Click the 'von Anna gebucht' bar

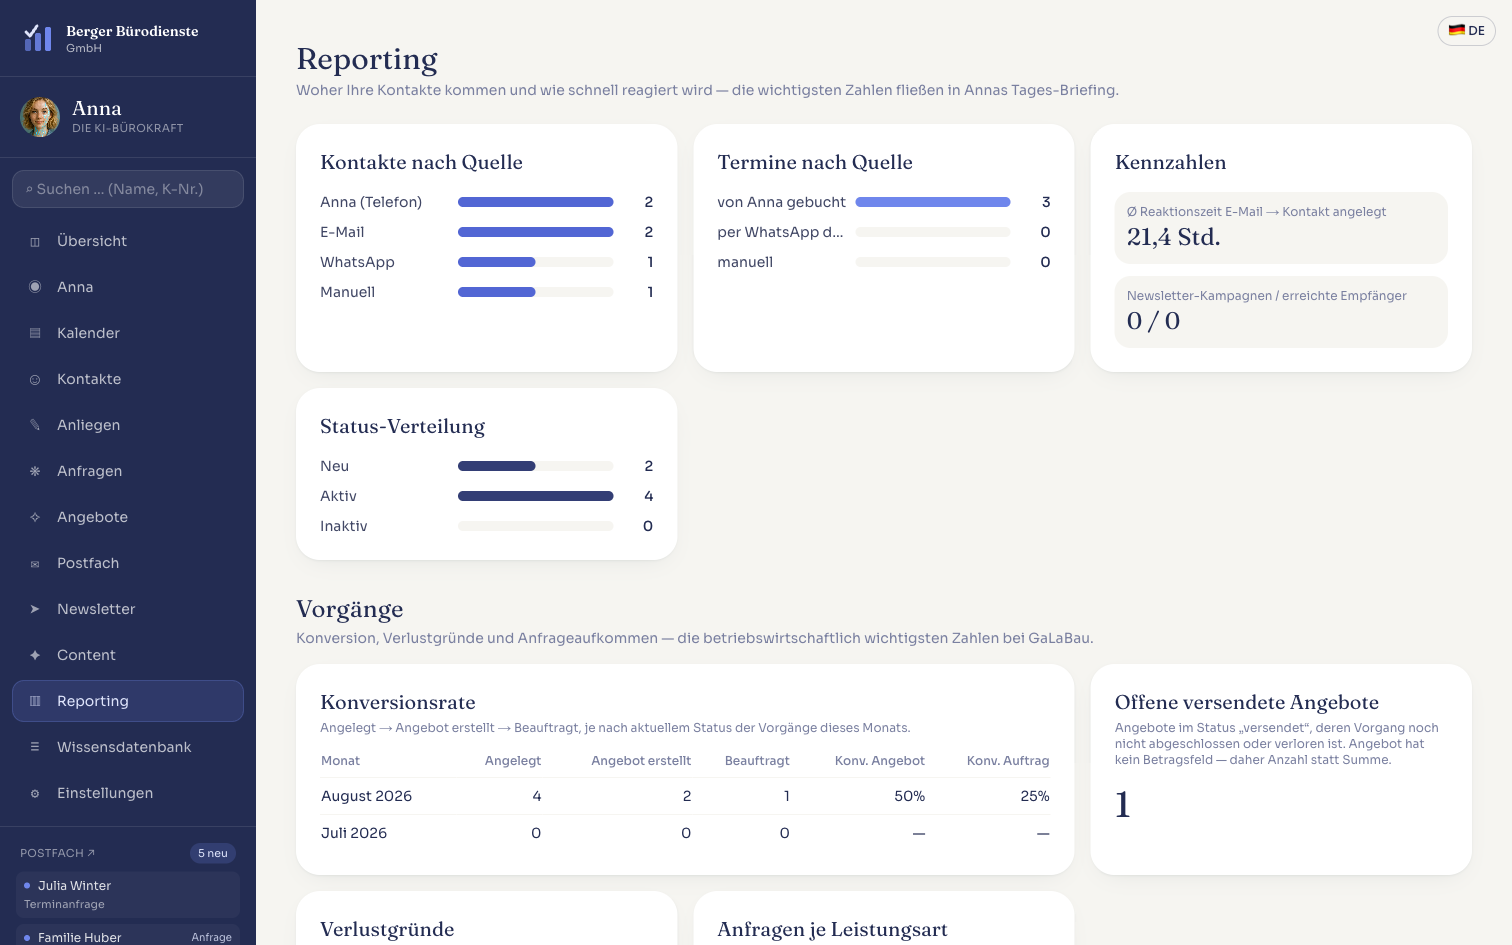point(933,202)
